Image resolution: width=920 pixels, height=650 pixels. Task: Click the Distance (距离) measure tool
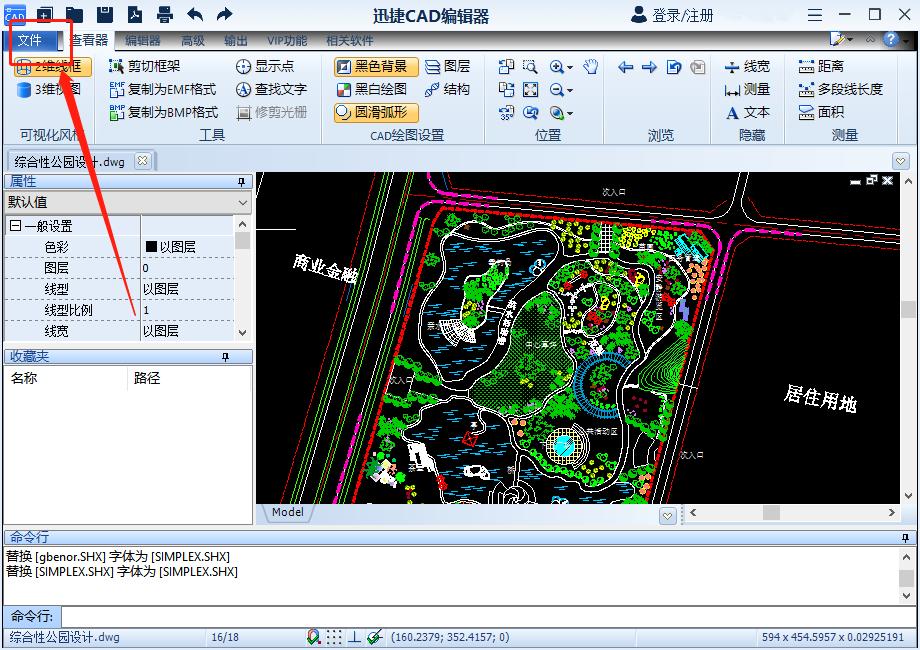pyautogui.click(x=821, y=66)
